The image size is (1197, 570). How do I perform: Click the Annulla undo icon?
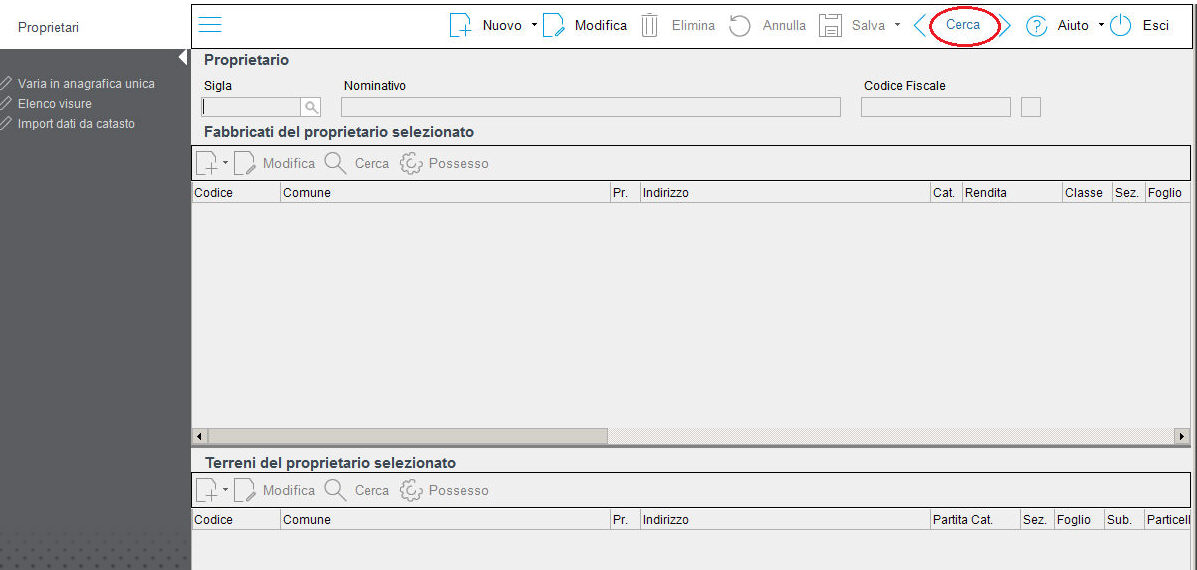(x=740, y=25)
